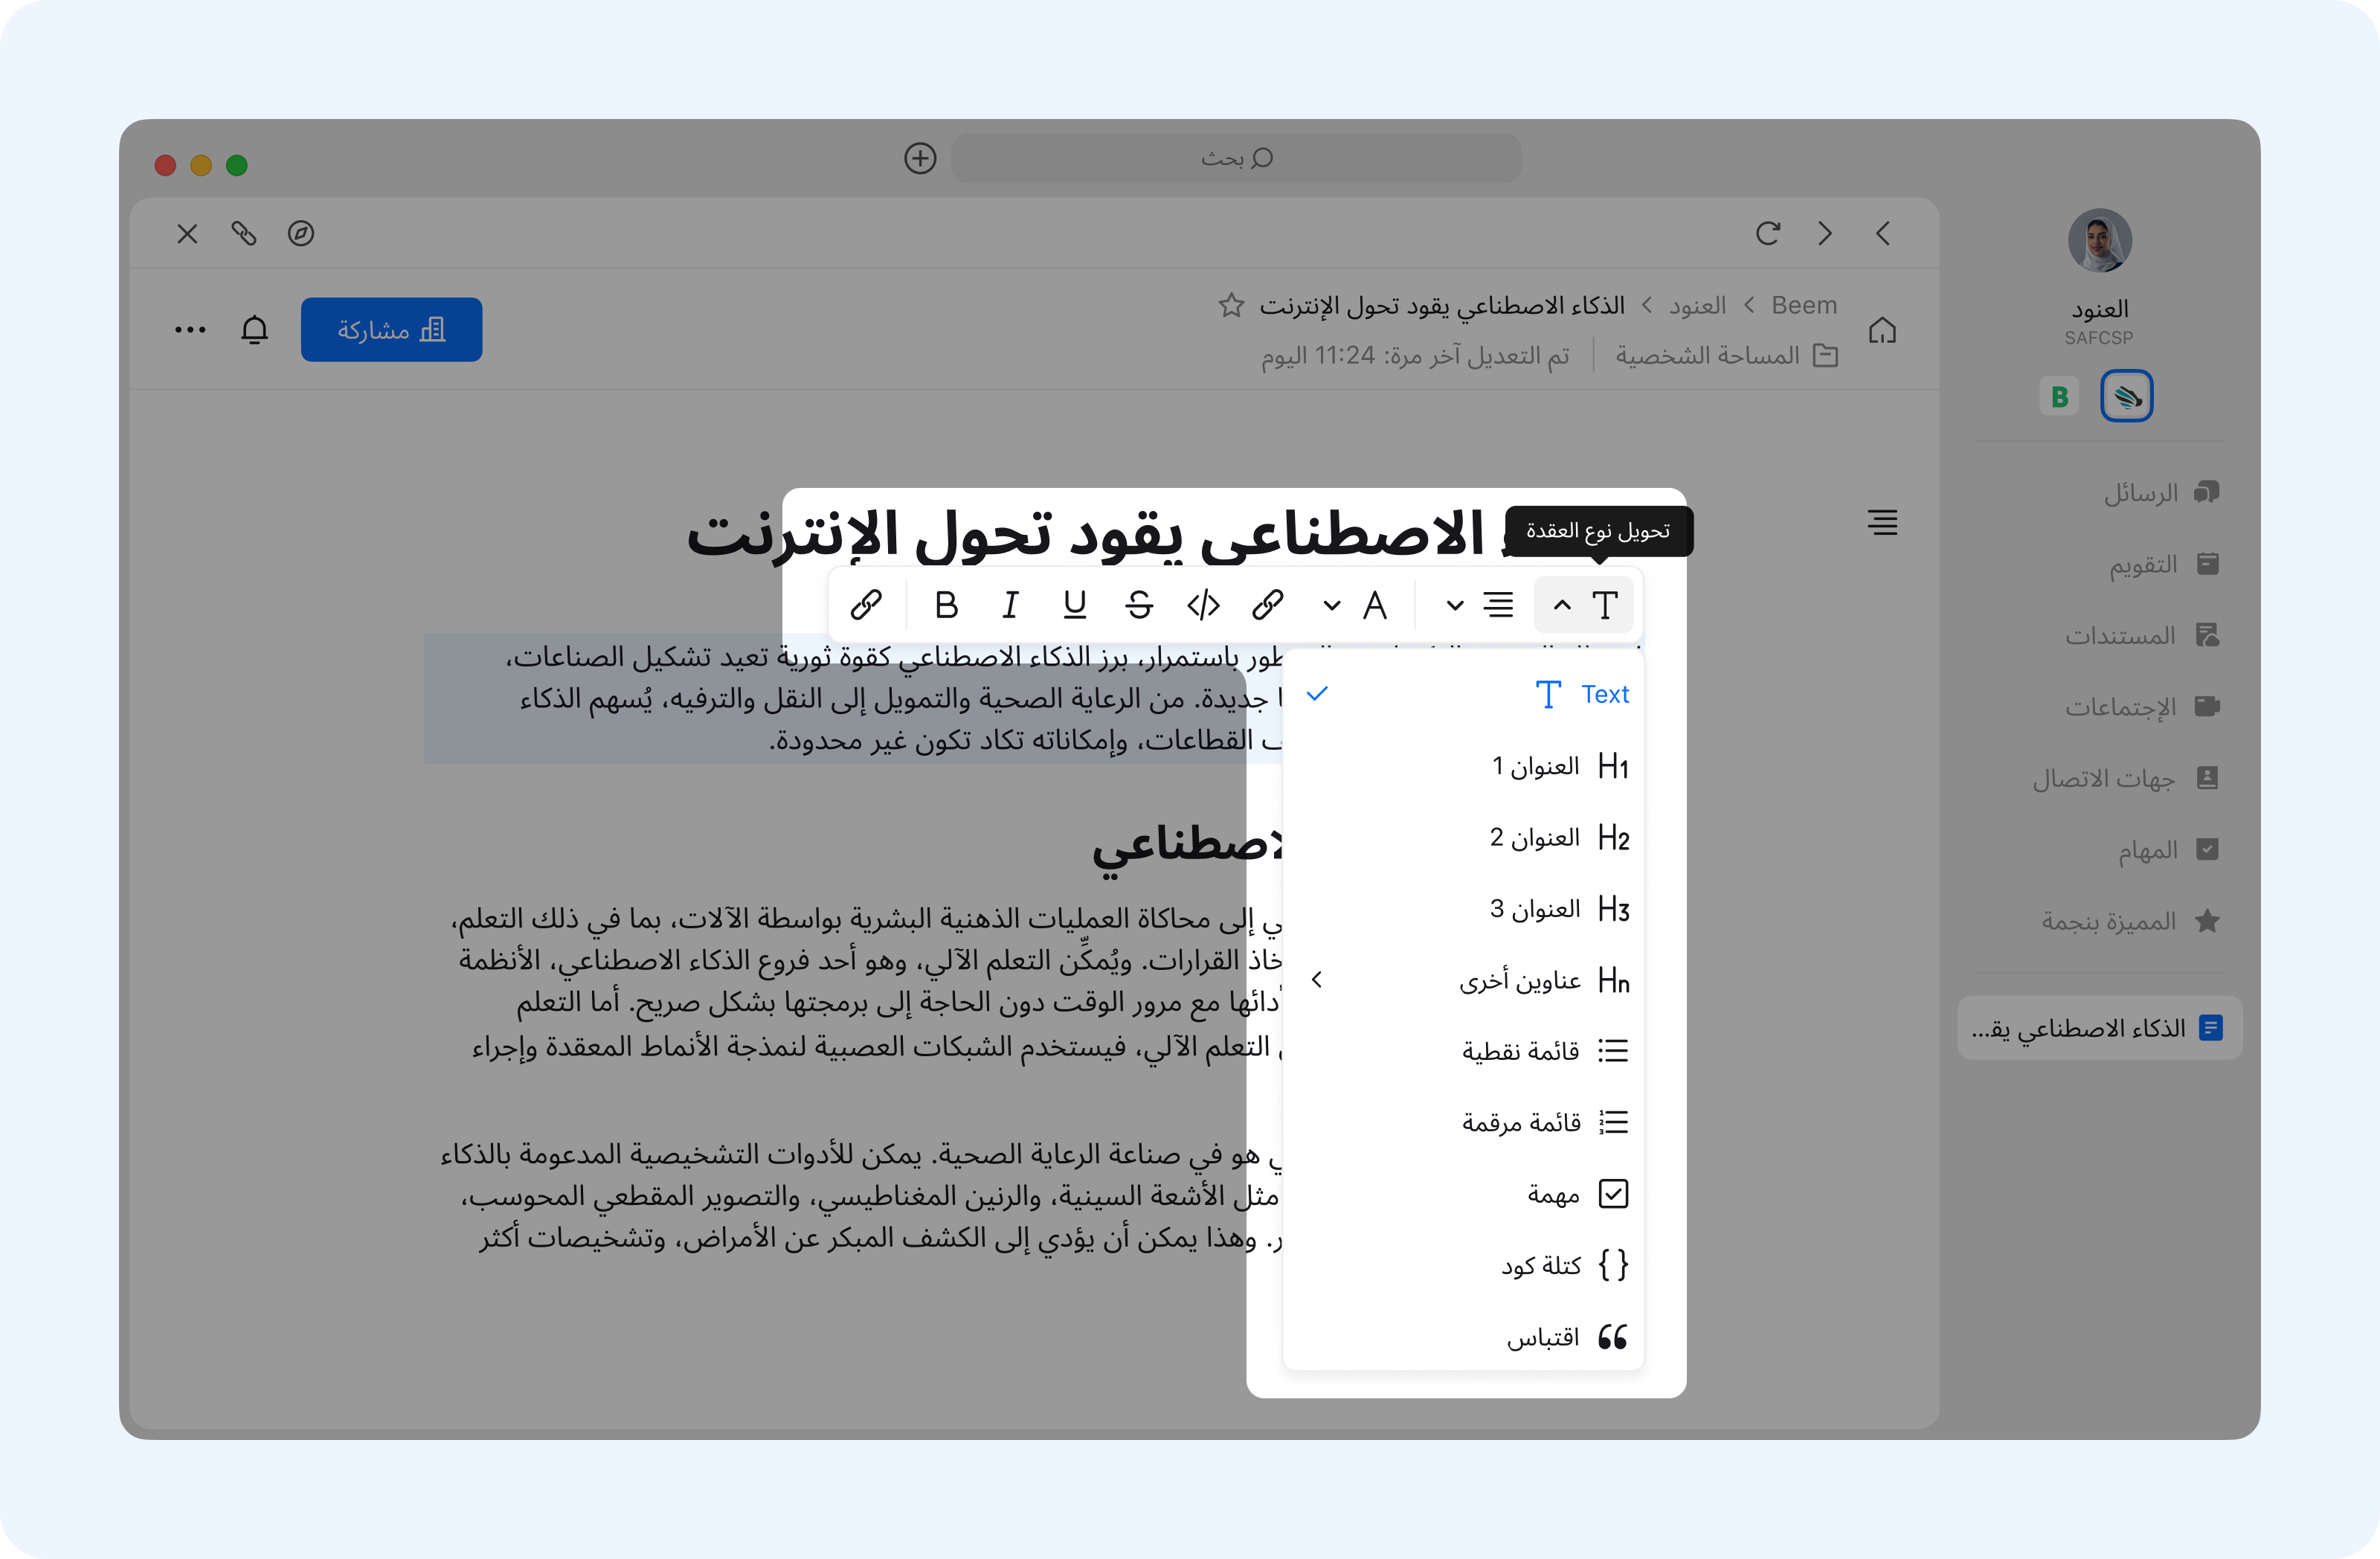
Task: Apply underline formatting to selected text
Action: click(x=1074, y=605)
